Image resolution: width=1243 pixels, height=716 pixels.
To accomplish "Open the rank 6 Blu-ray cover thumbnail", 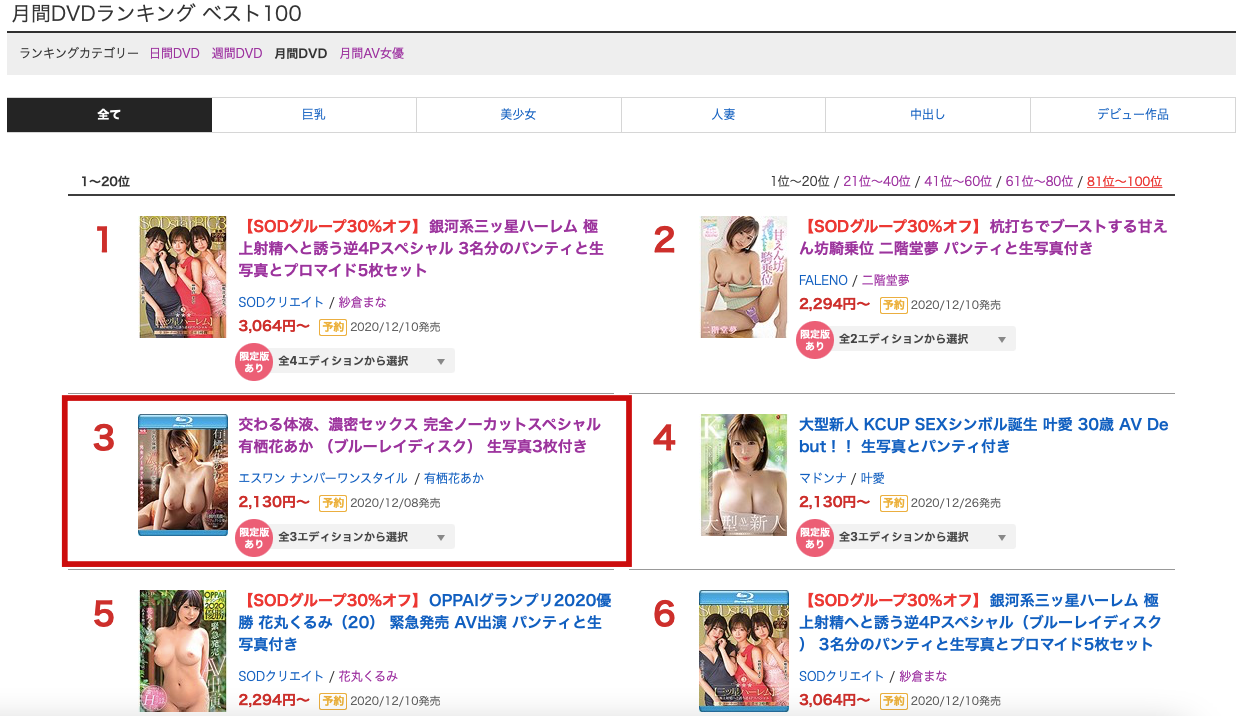I will click(744, 651).
